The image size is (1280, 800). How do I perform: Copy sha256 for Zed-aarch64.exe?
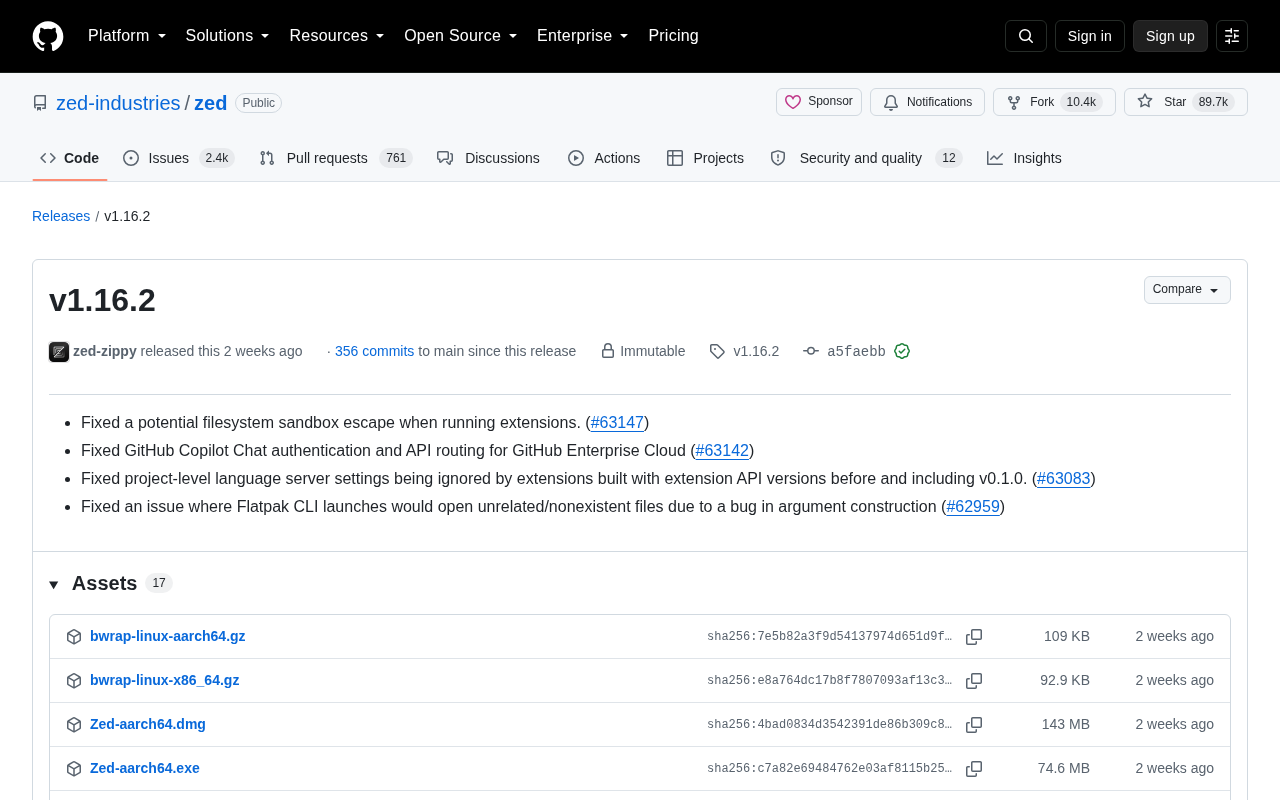tap(974, 769)
